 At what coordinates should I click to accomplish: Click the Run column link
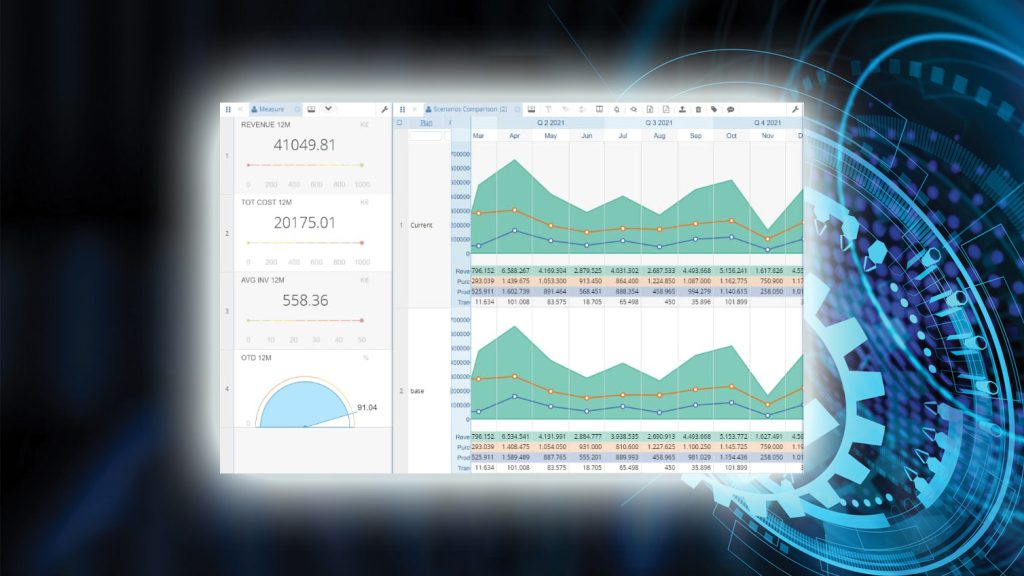(x=426, y=123)
